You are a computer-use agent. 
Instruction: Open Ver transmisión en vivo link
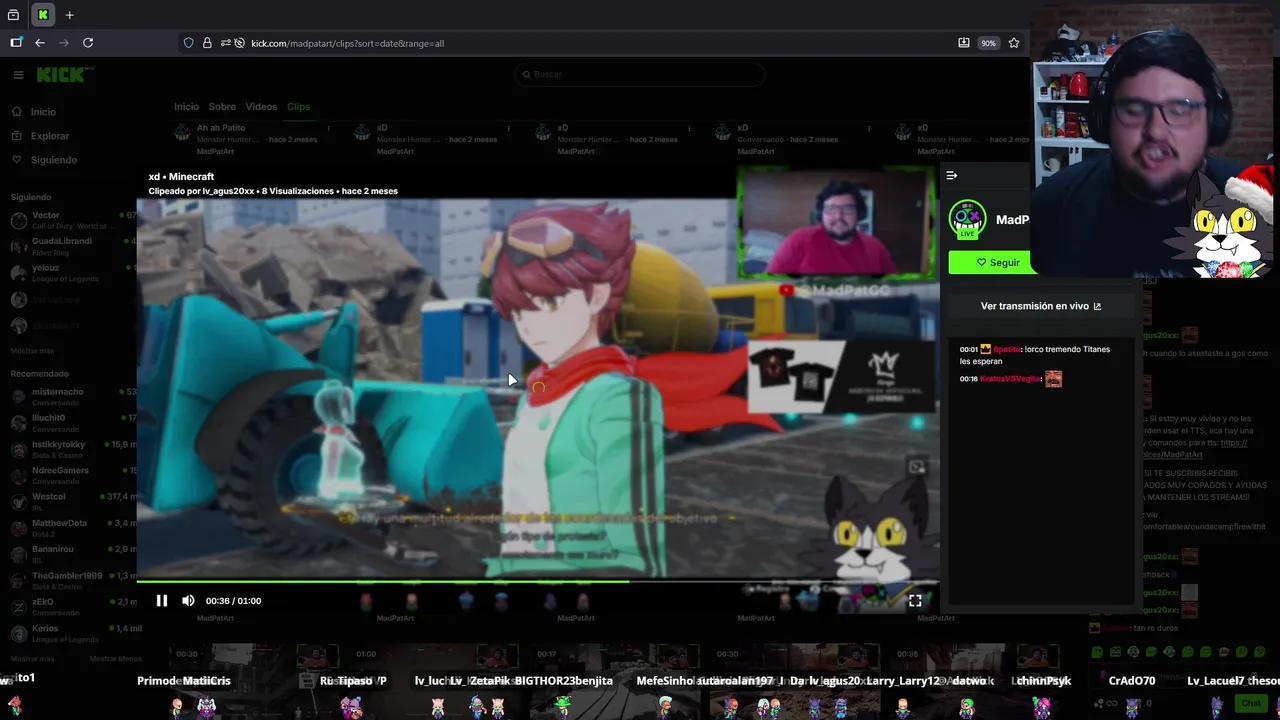click(x=1040, y=306)
